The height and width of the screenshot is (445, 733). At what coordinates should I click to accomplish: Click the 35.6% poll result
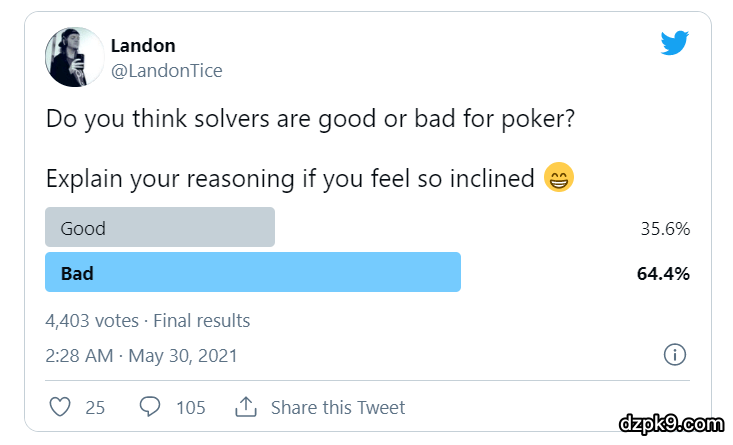(665, 229)
